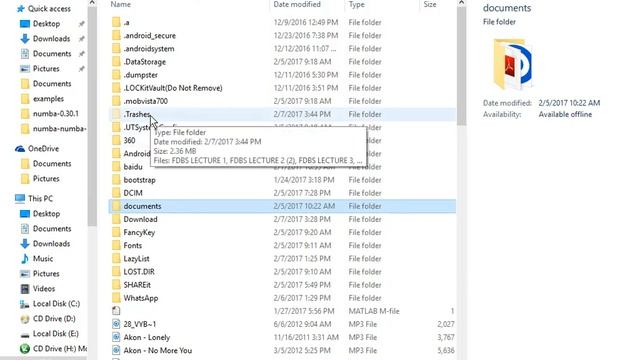The width and height of the screenshot is (640, 360).
Task: Select the numba-0.30.1 folder icon
Action: point(25,113)
